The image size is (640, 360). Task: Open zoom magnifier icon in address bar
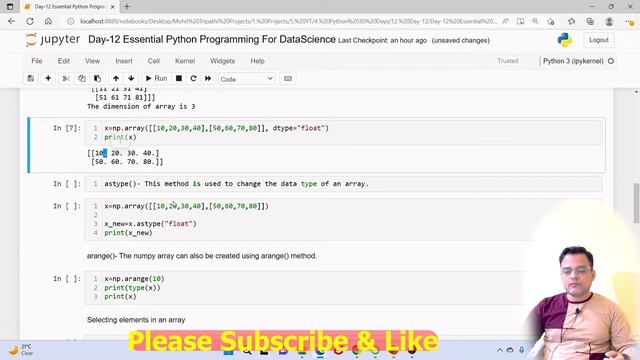coord(535,21)
